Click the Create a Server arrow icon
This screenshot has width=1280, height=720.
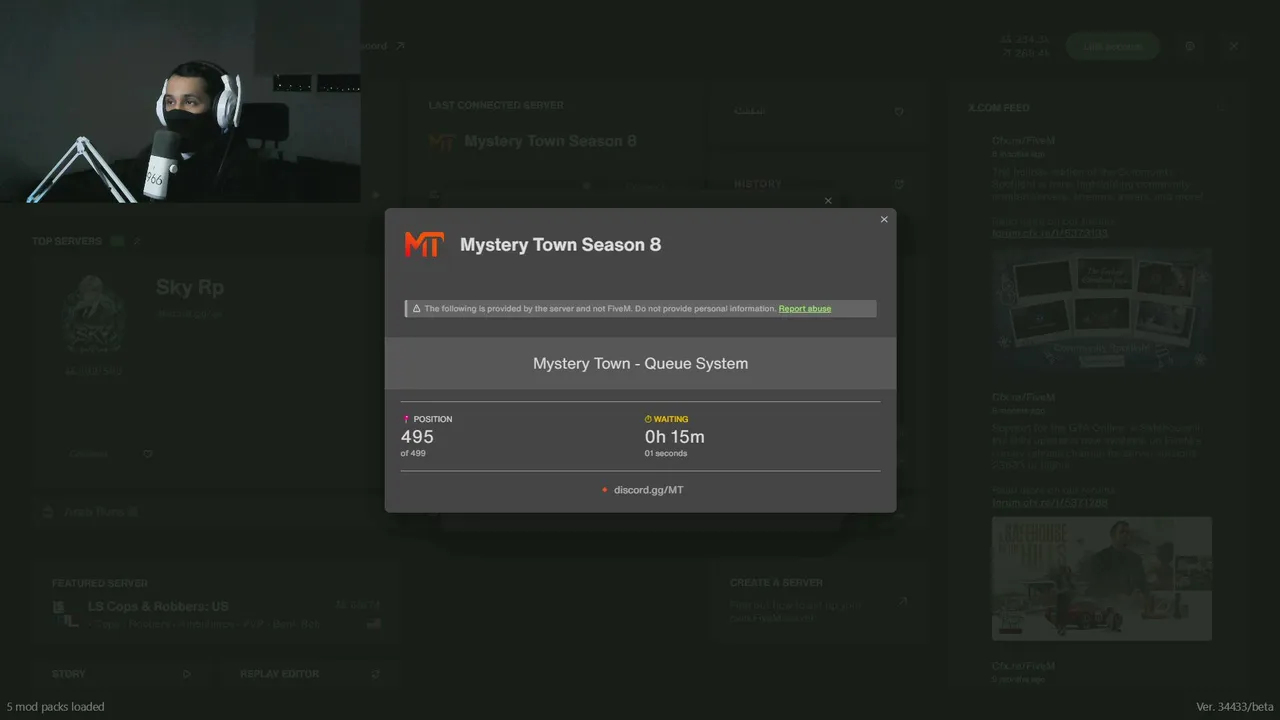(x=903, y=601)
